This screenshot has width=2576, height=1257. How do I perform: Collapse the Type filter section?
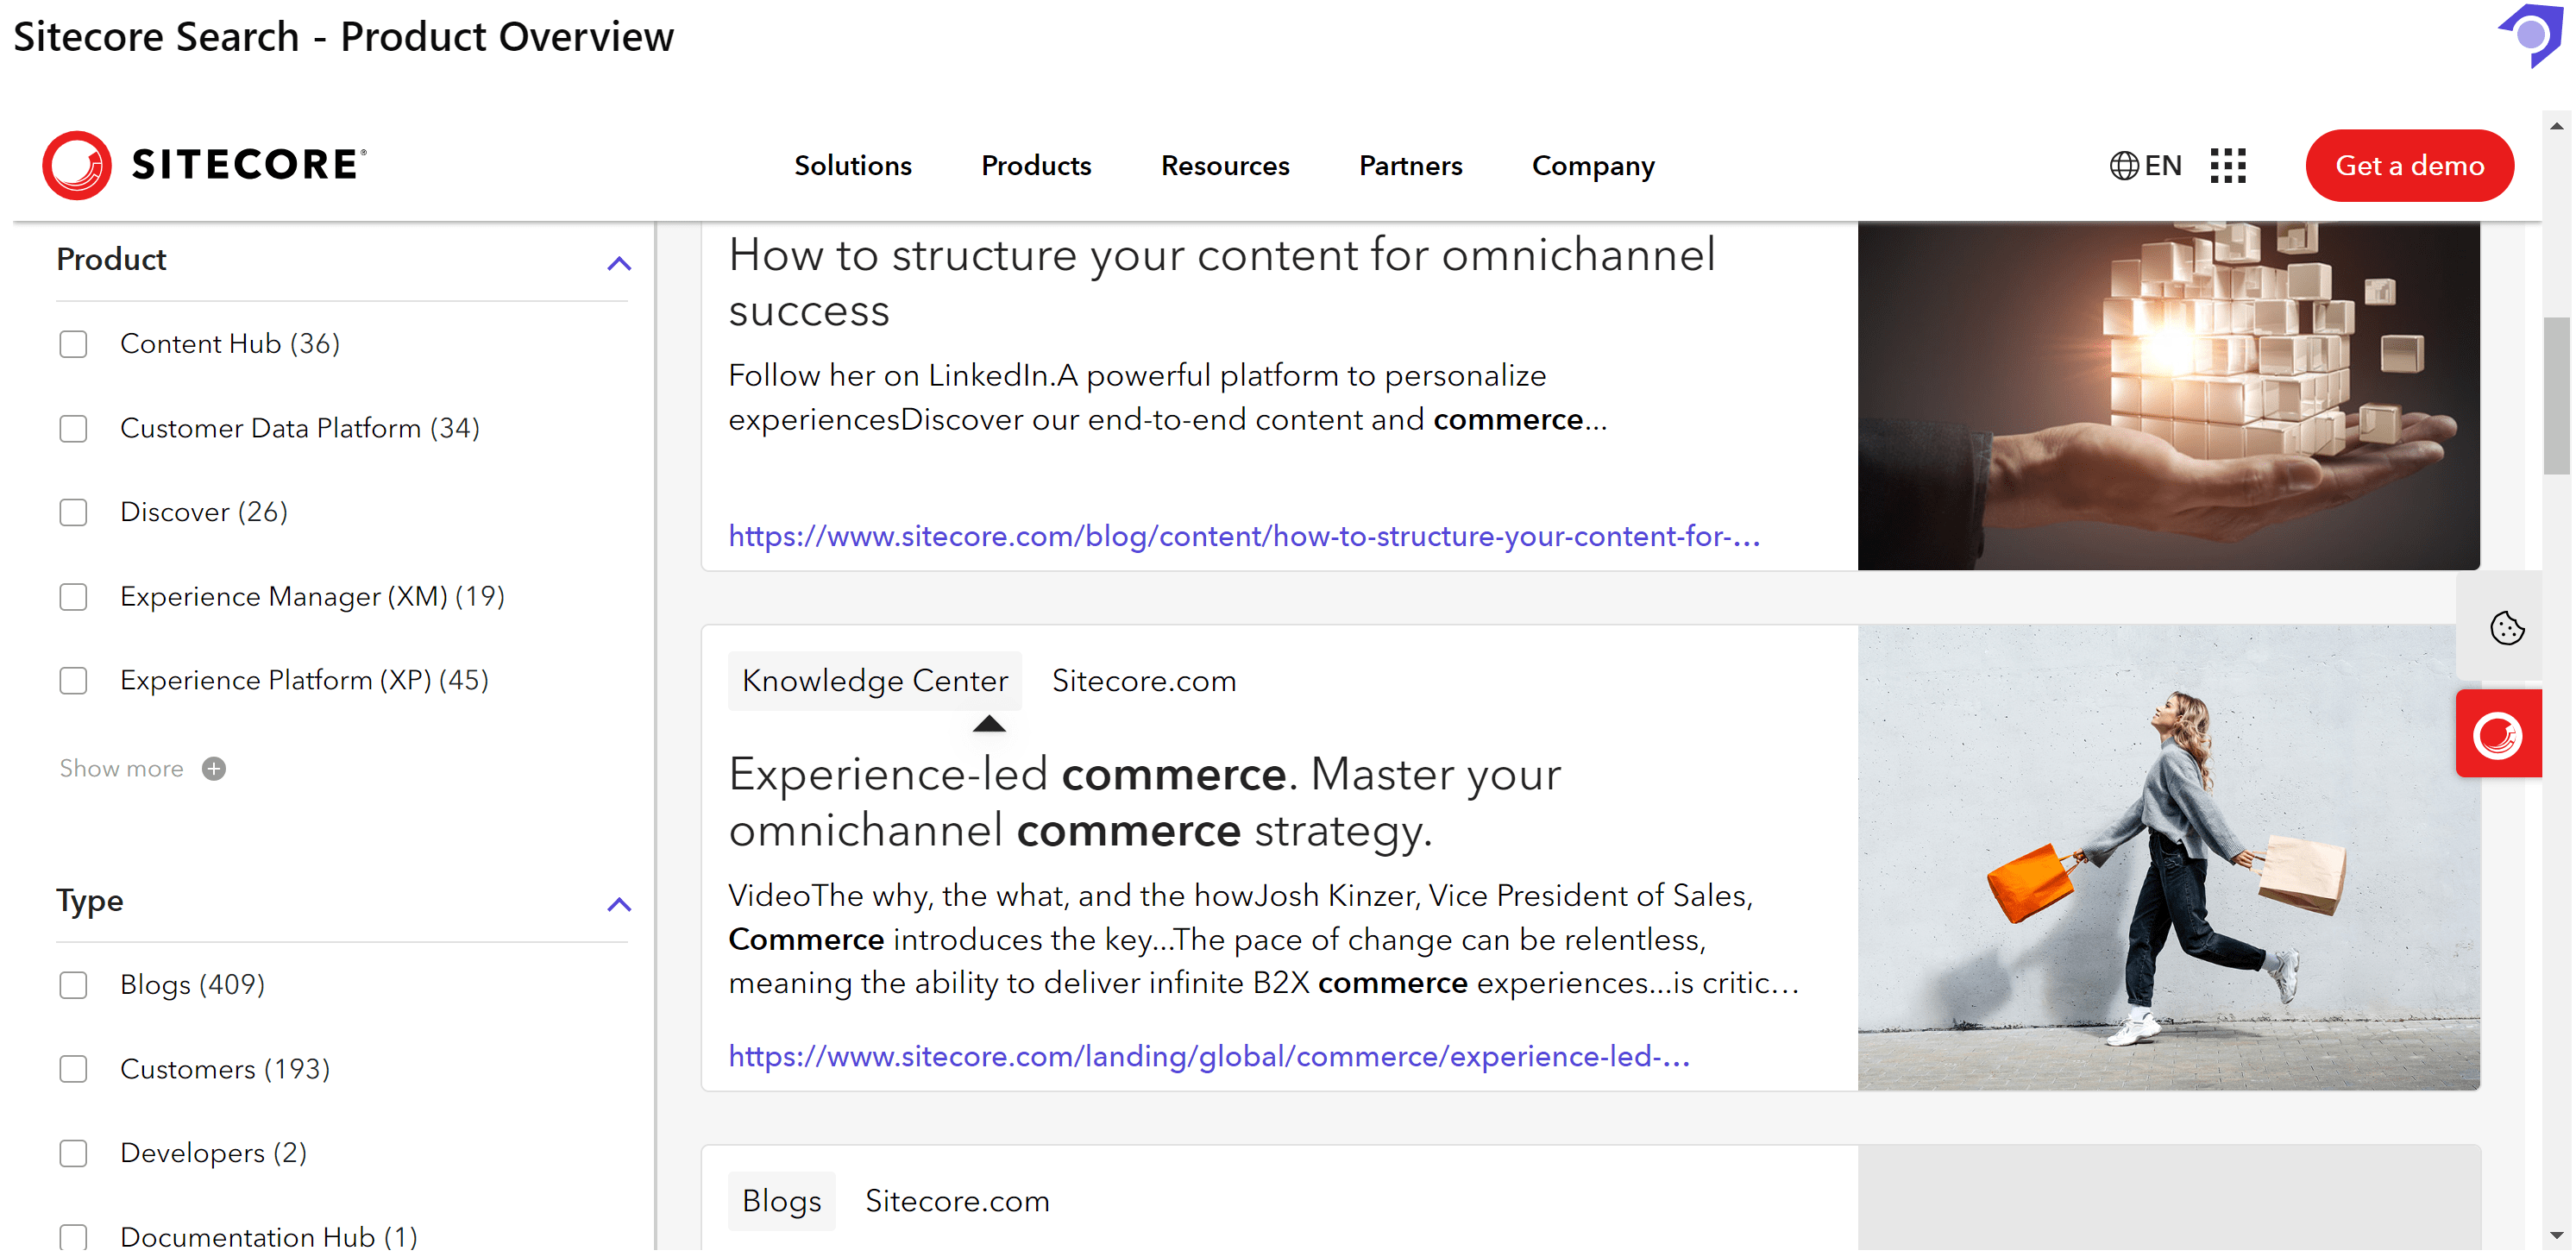pos(619,904)
